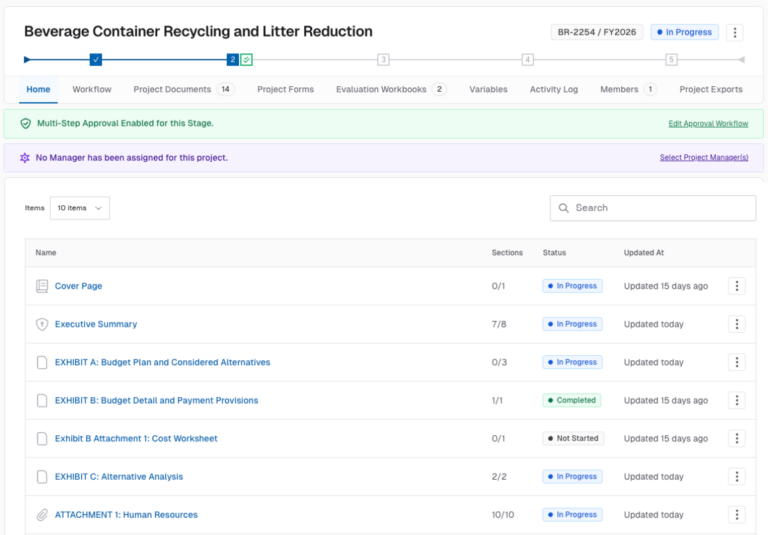
Task: Open the project header three-dot menu
Action: [735, 32]
